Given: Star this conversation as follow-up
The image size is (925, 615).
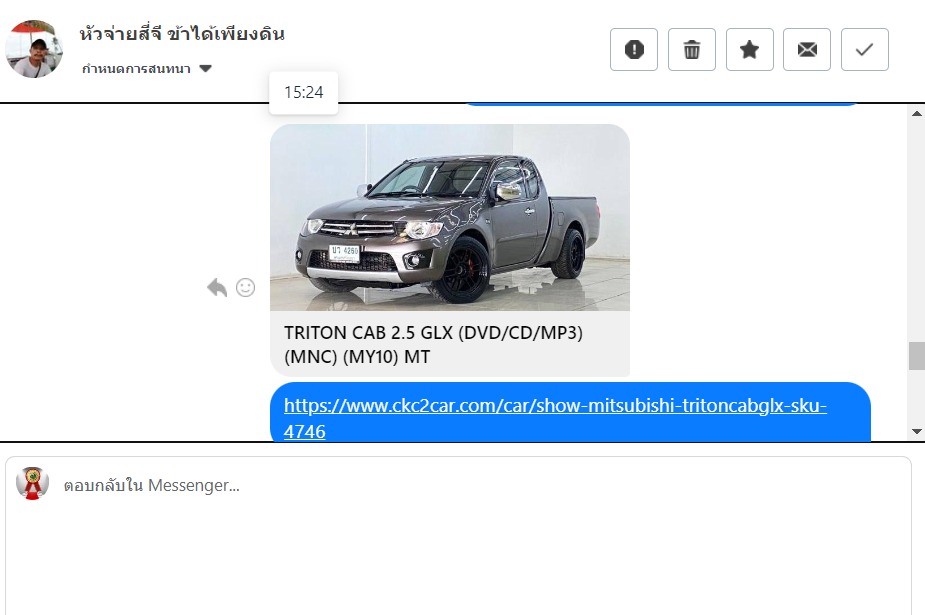Looking at the screenshot, I should coord(749,50).
